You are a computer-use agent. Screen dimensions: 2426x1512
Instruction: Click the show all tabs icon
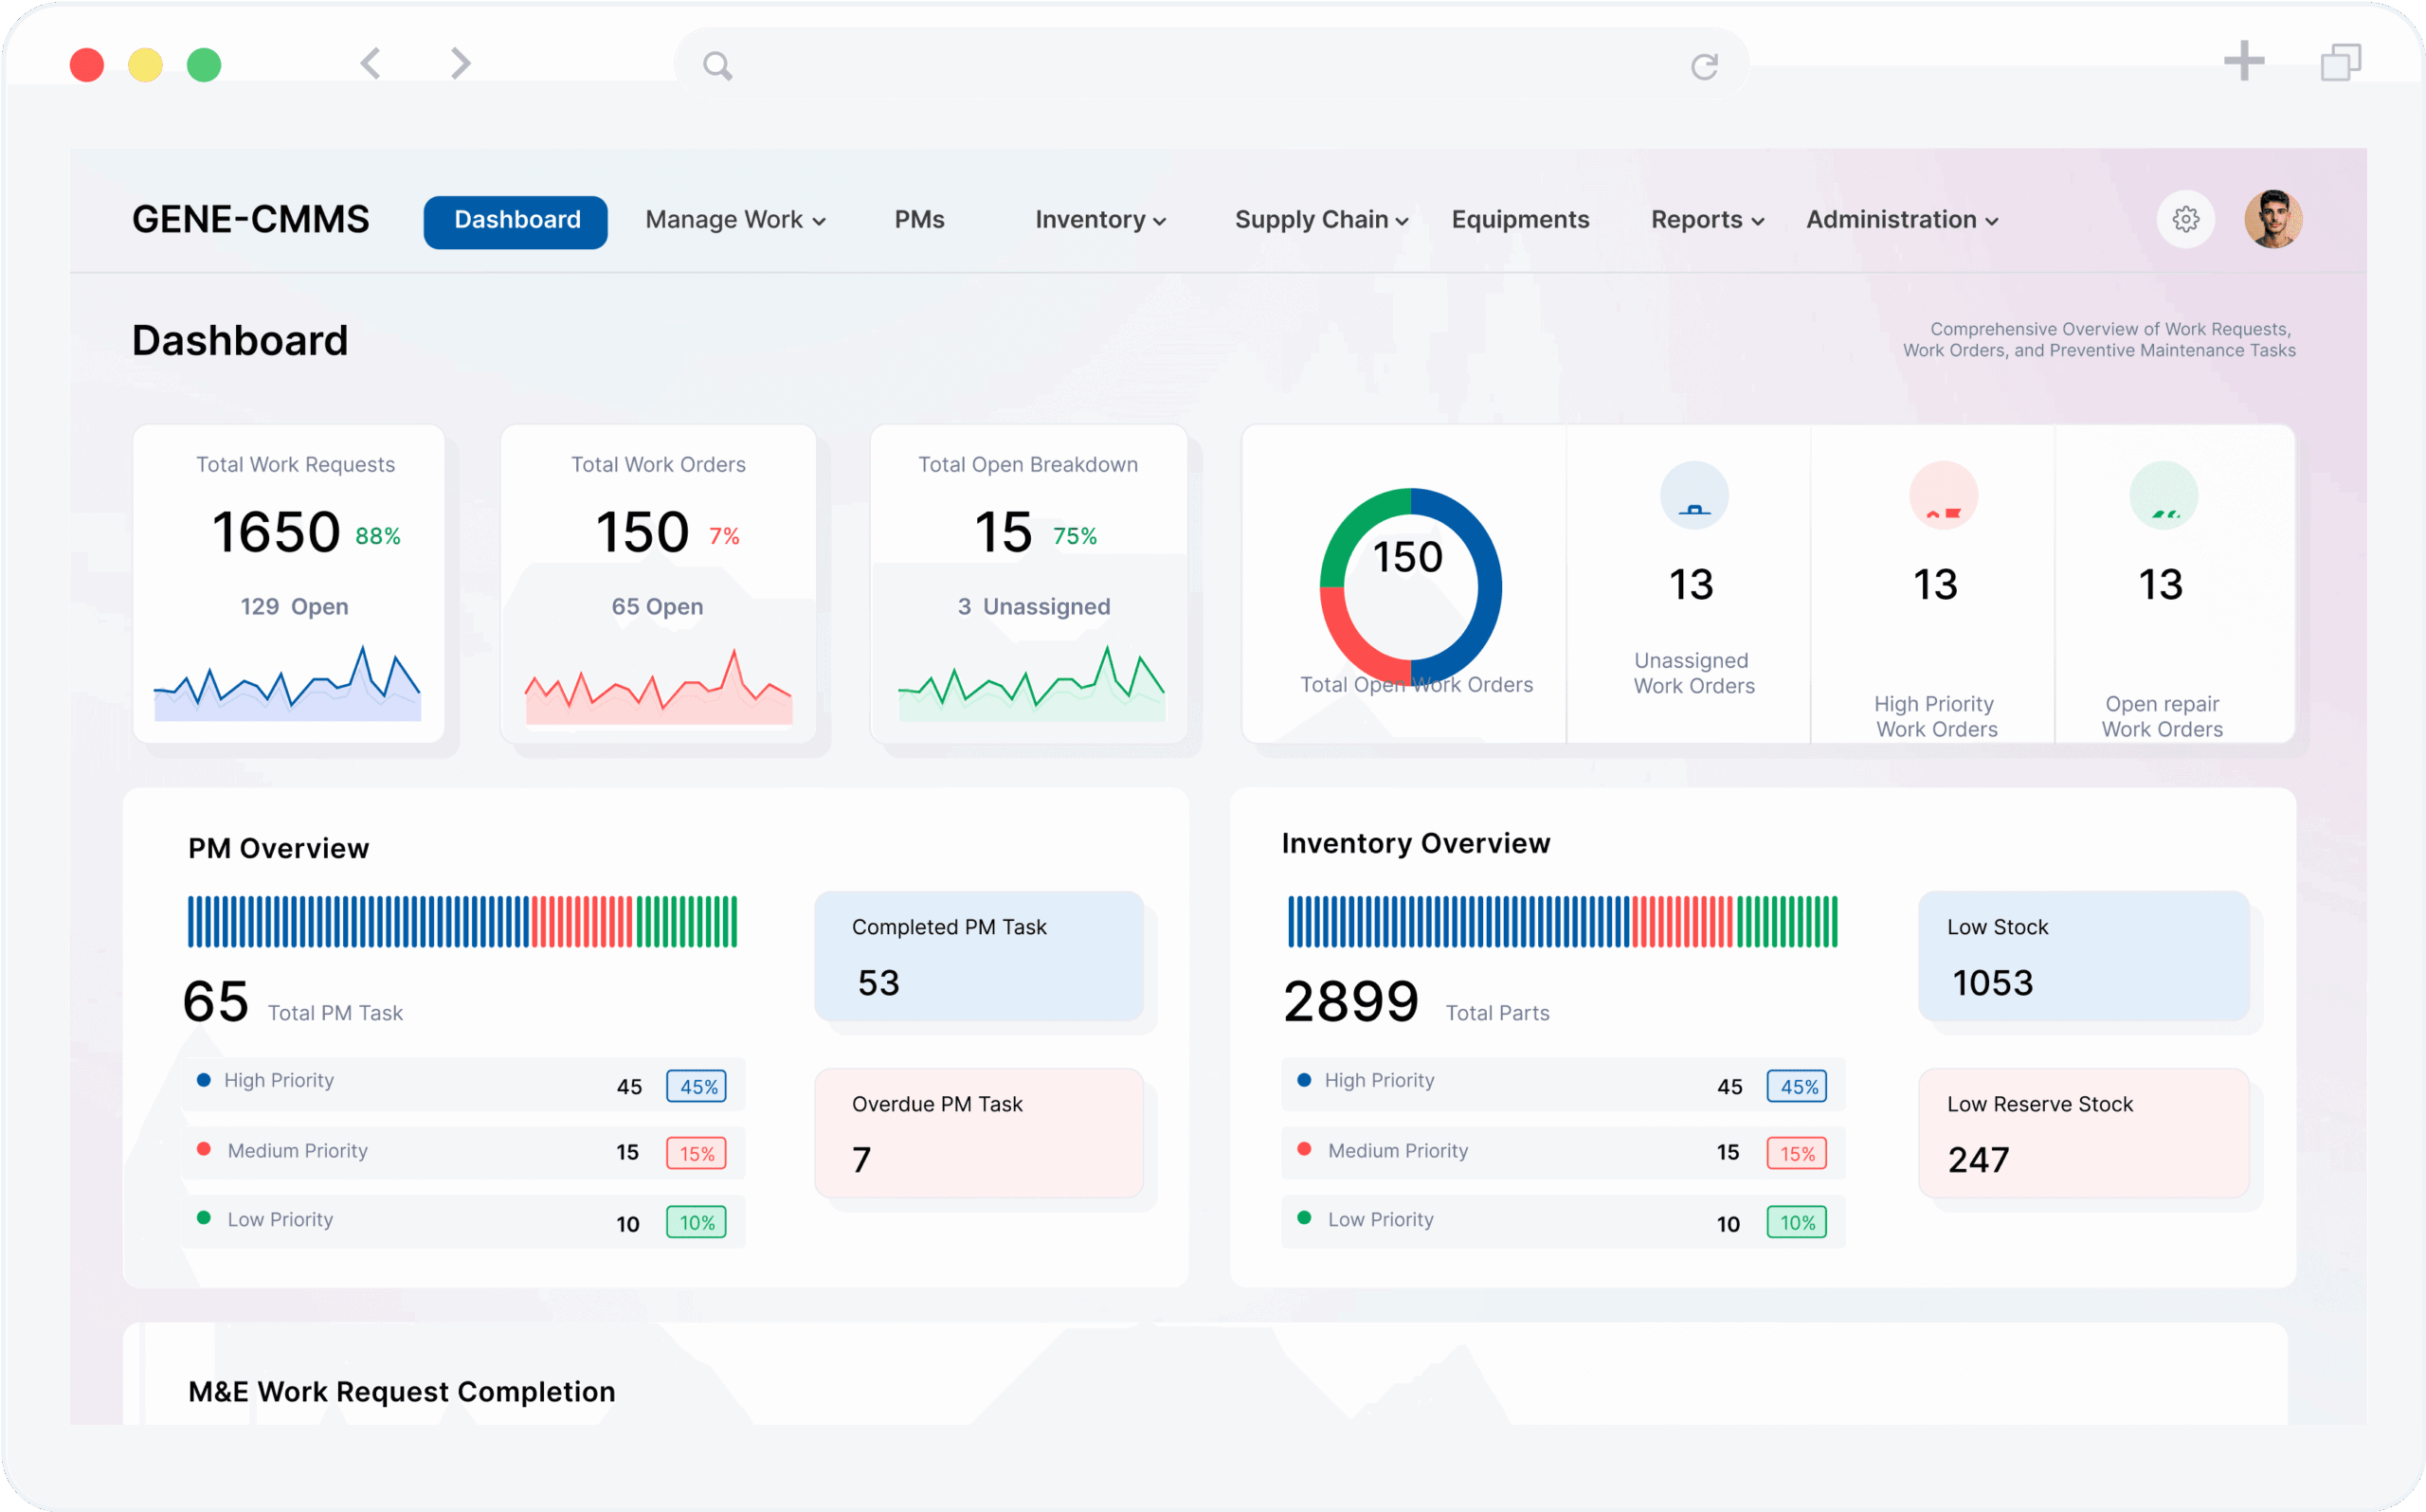point(2340,62)
